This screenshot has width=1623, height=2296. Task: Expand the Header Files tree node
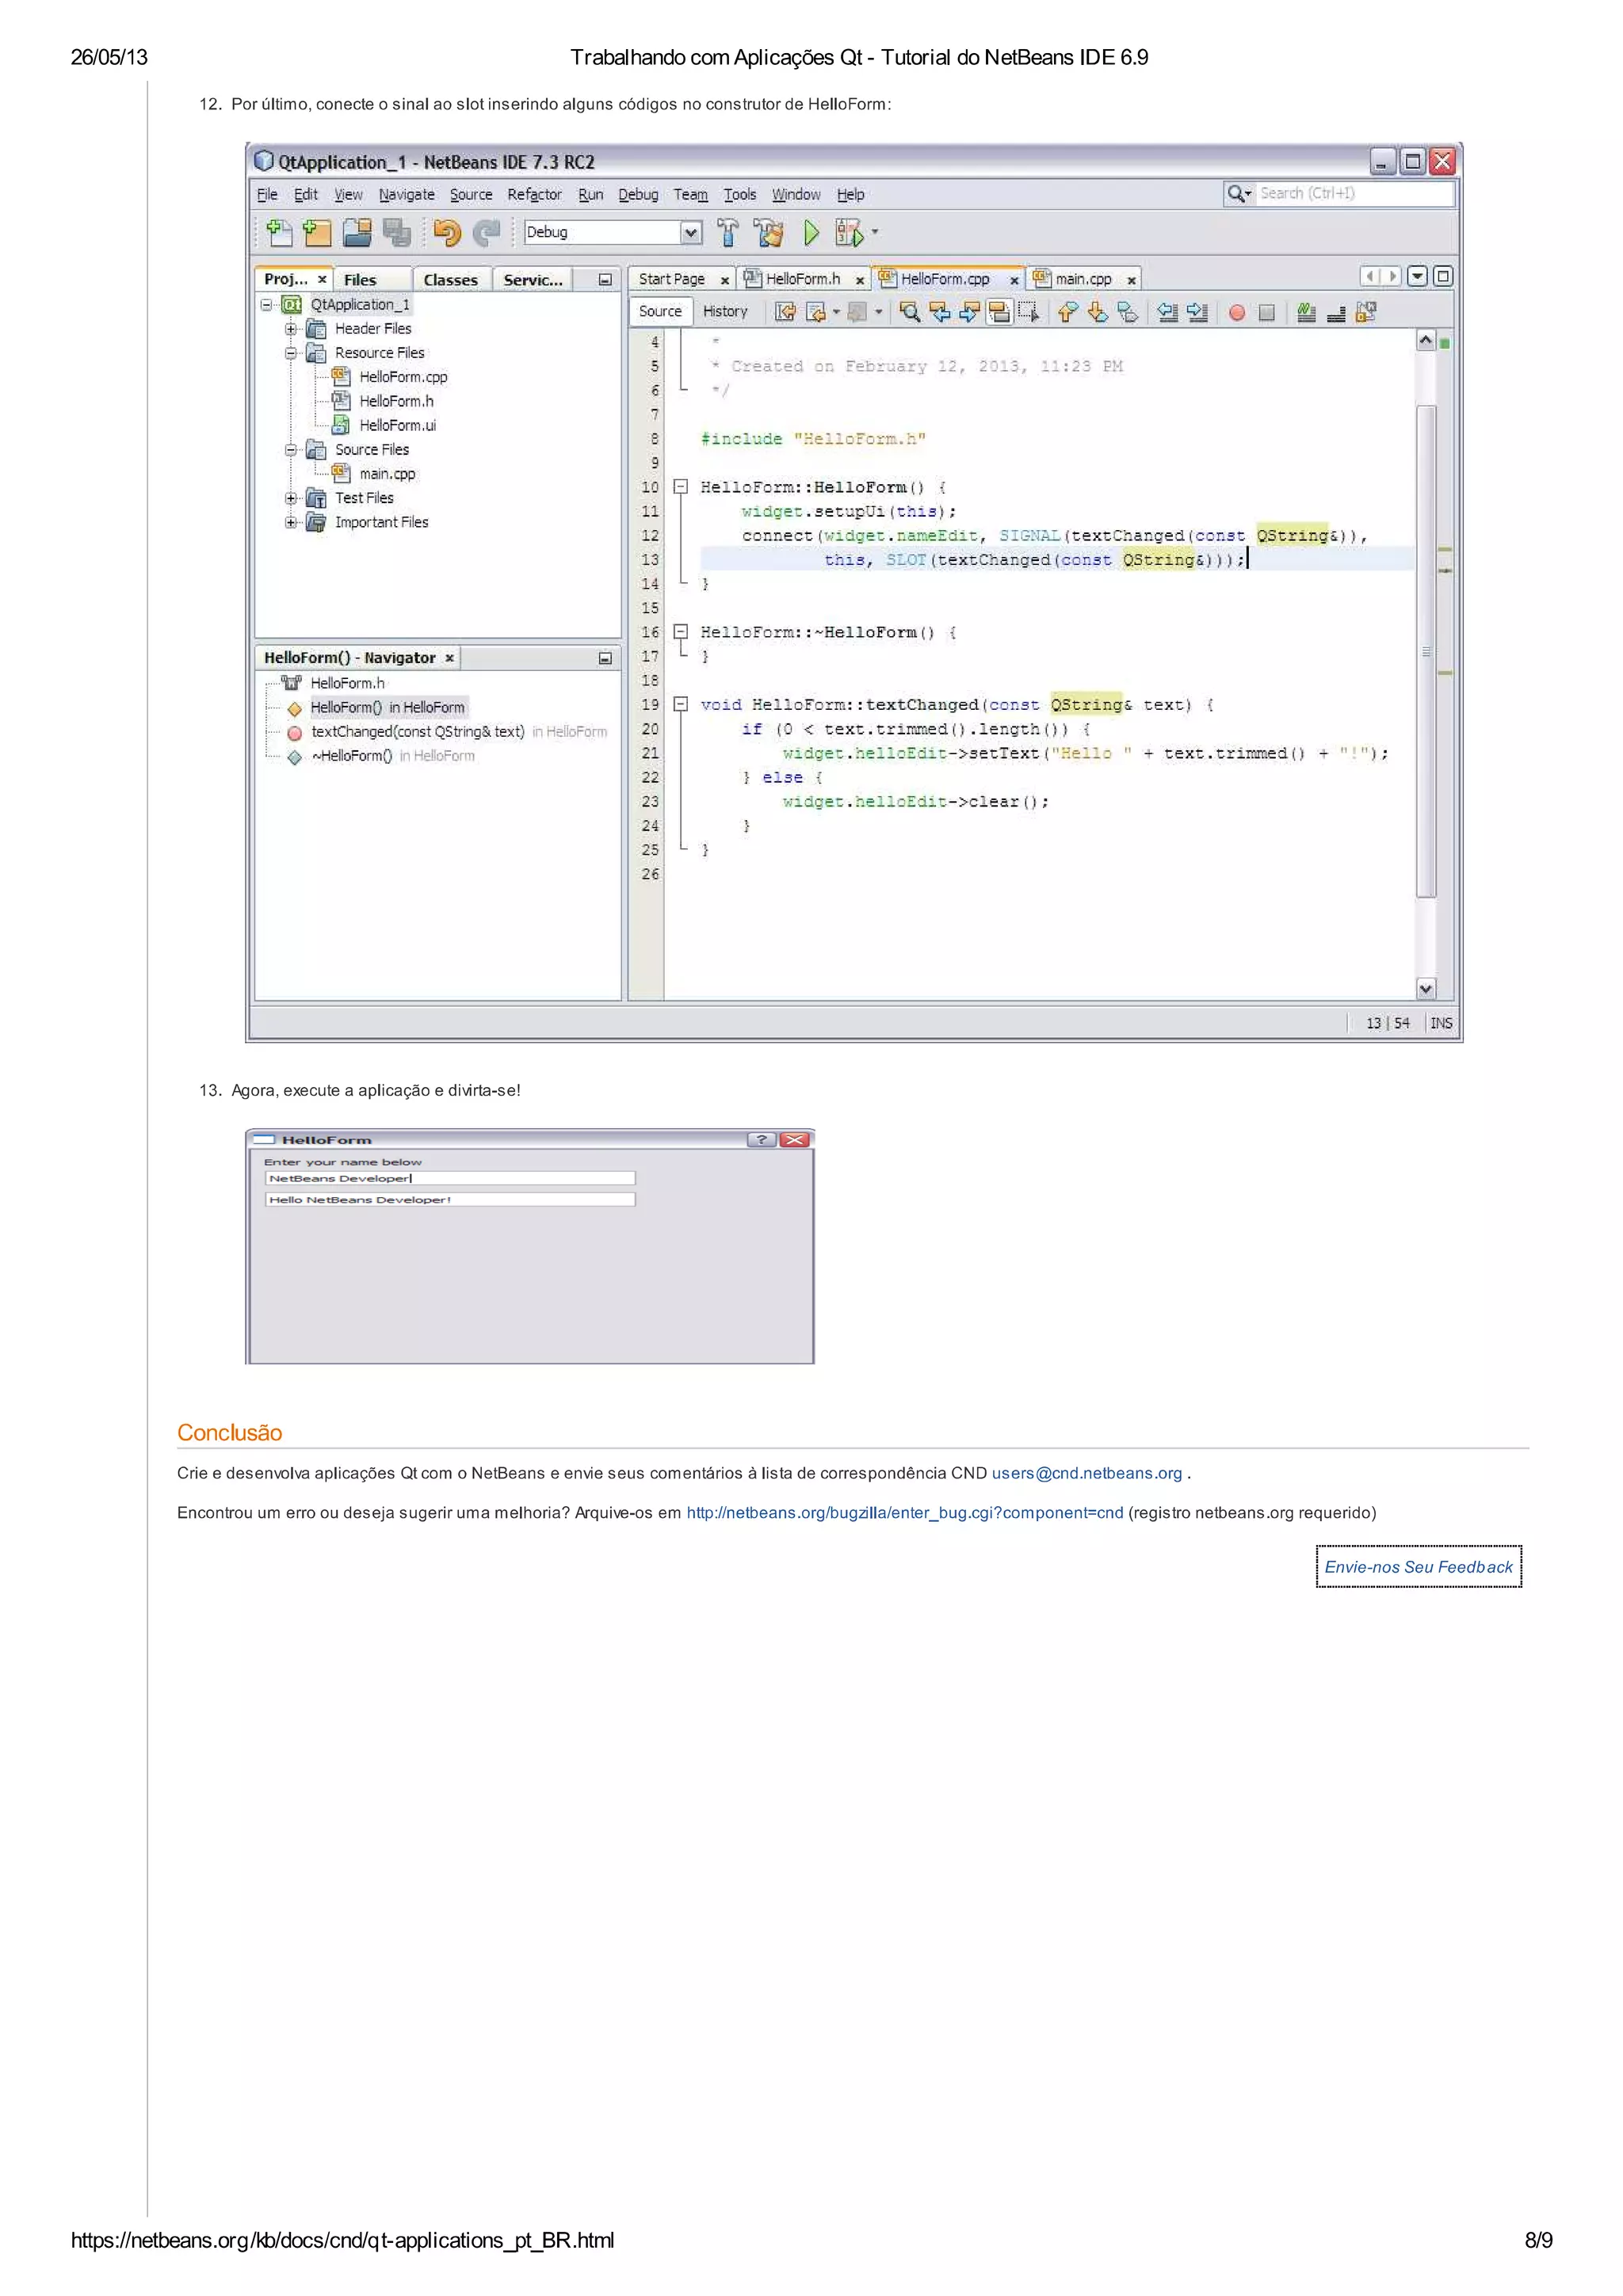[291, 329]
